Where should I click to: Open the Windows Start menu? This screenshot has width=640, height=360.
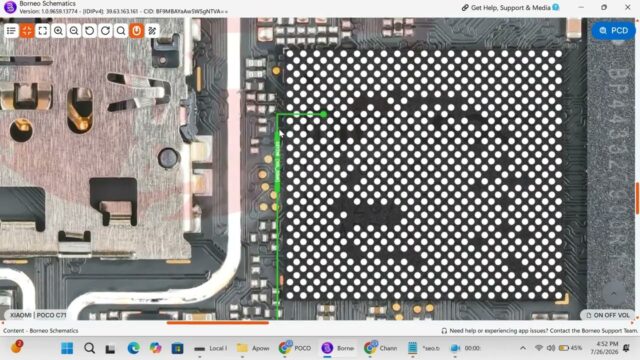pos(67,348)
